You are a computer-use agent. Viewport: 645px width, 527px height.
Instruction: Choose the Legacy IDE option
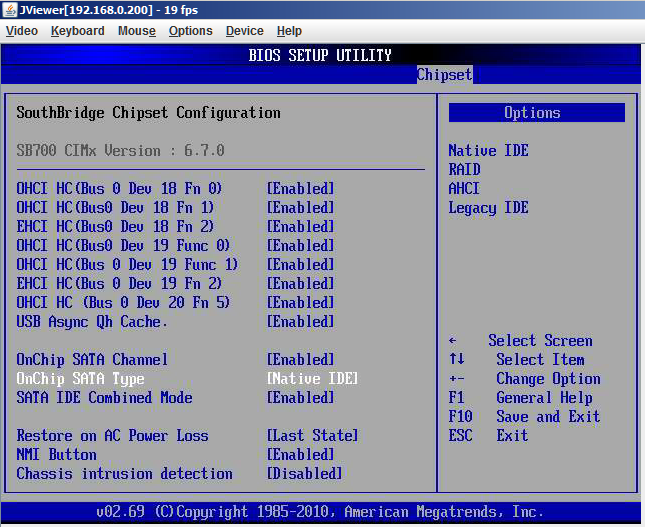pos(488,208)
